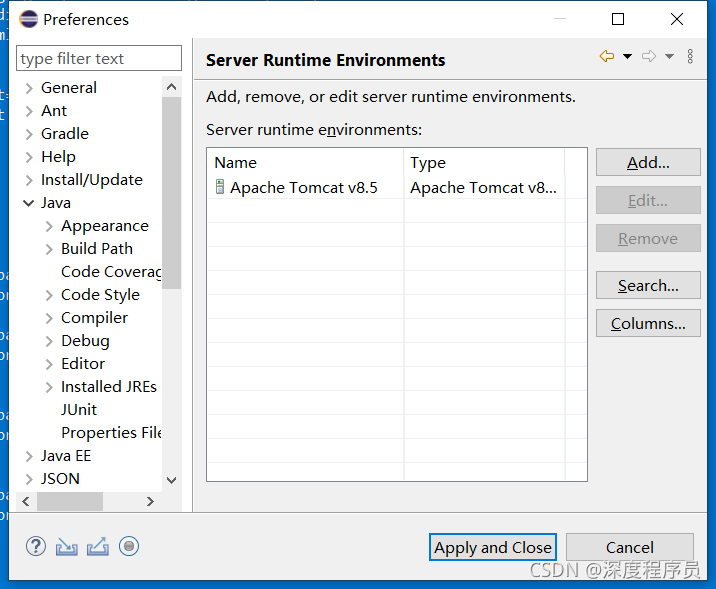Click the Columns... button
This screenshot has width=716, height=589.
pyautogui.click(x=648, y=323)
